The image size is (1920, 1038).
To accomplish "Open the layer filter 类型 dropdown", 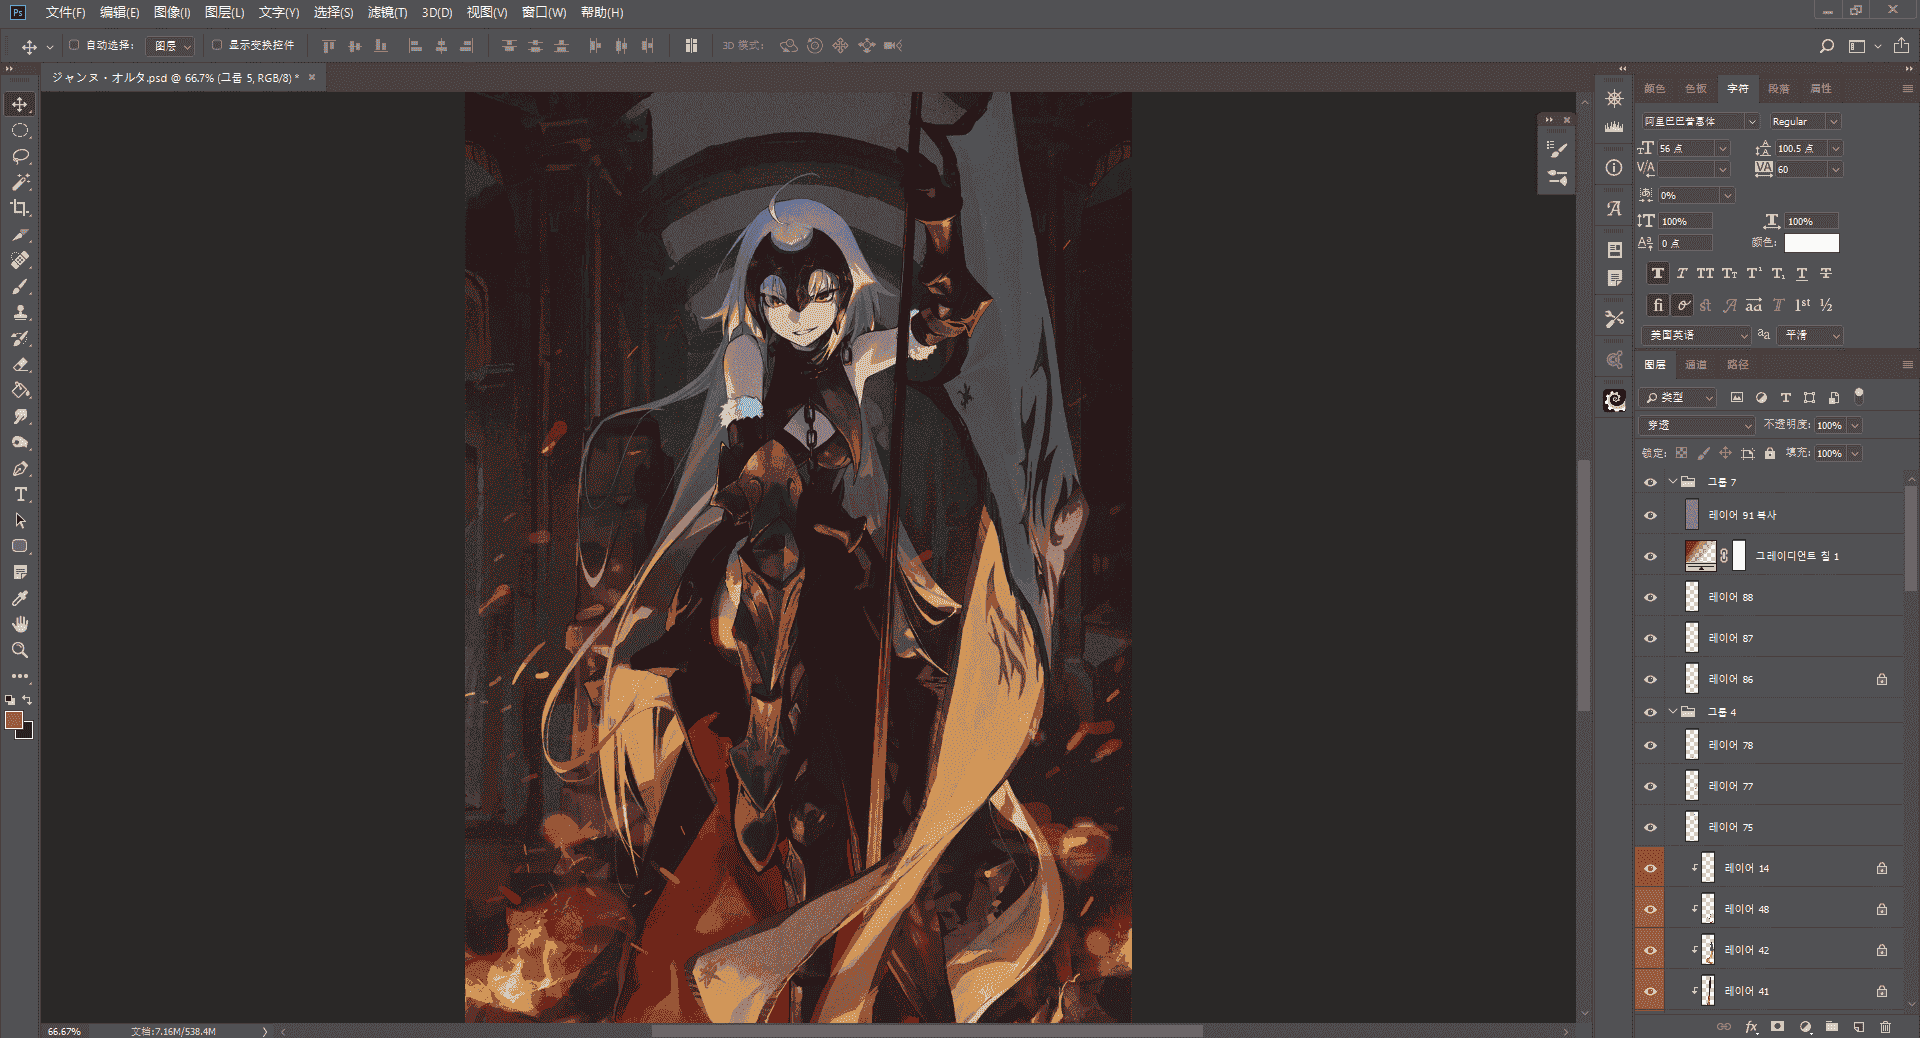I will [x=1678, y=397].
